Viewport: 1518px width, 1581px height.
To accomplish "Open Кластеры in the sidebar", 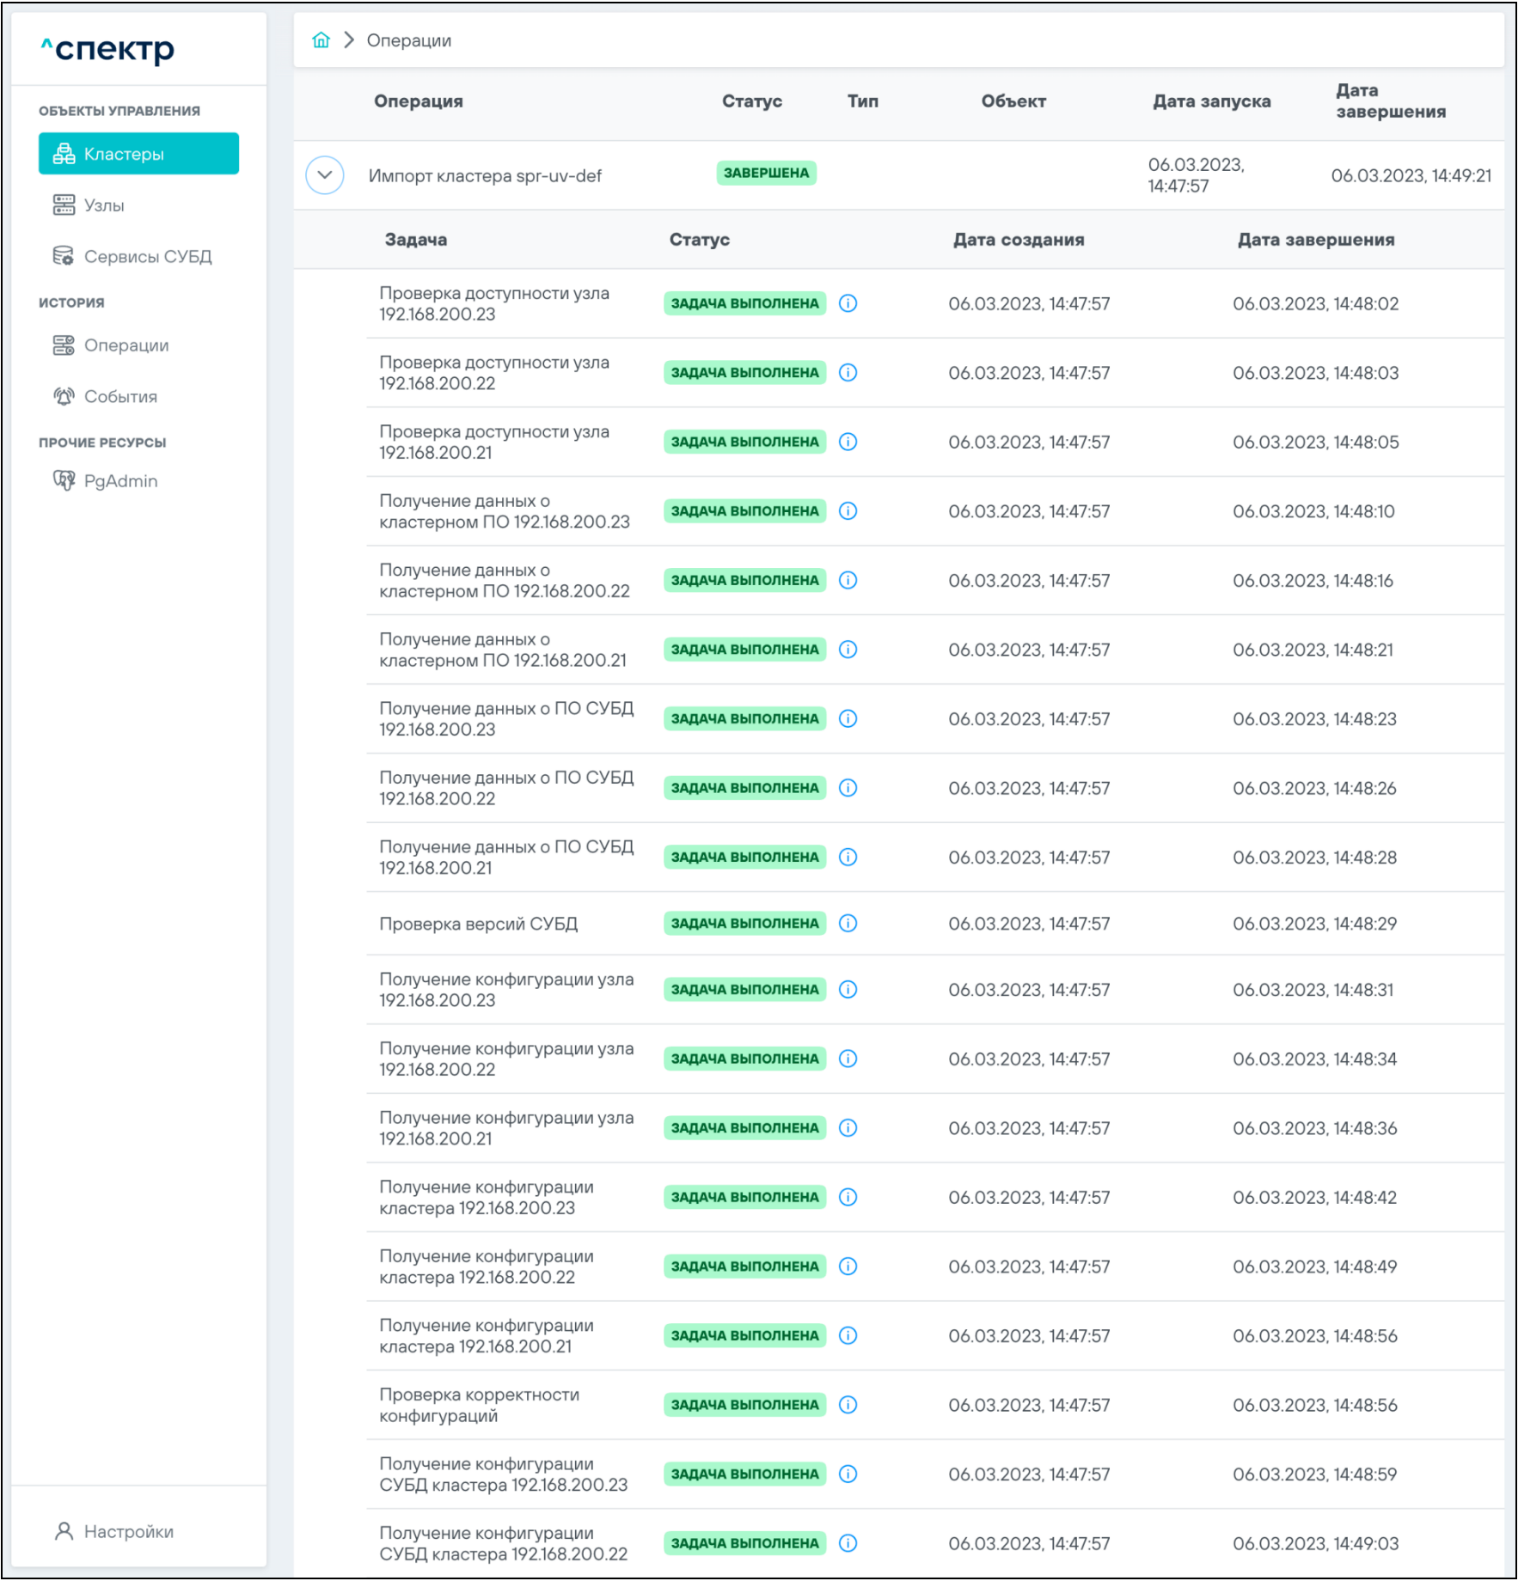I will (138, 154).
